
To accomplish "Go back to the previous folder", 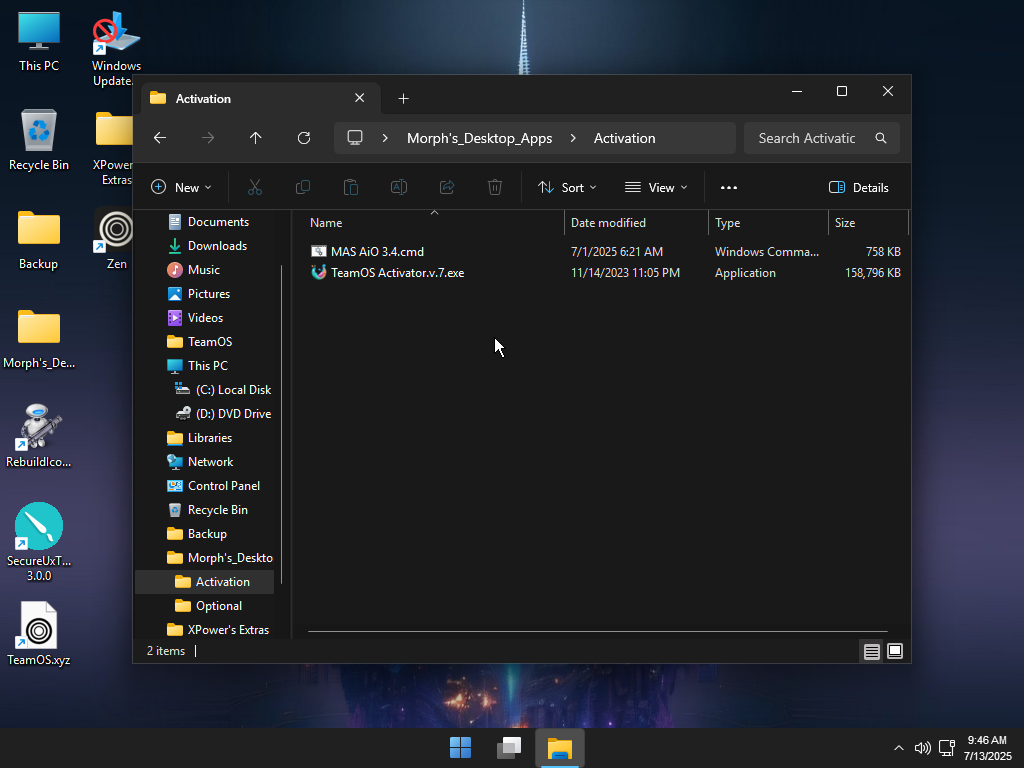I will click(160, 138).
